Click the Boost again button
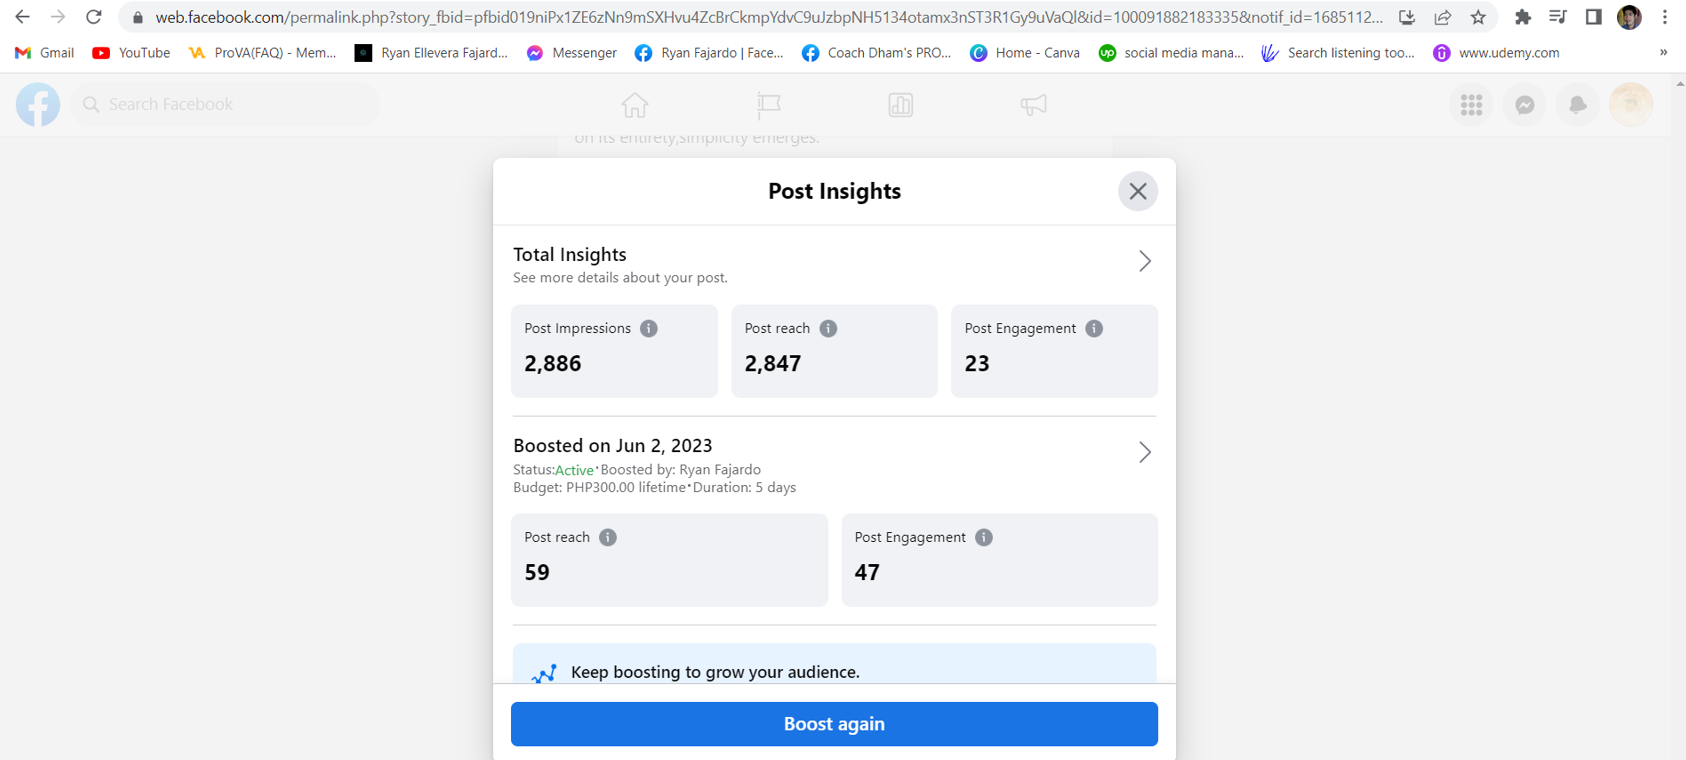 834,724
